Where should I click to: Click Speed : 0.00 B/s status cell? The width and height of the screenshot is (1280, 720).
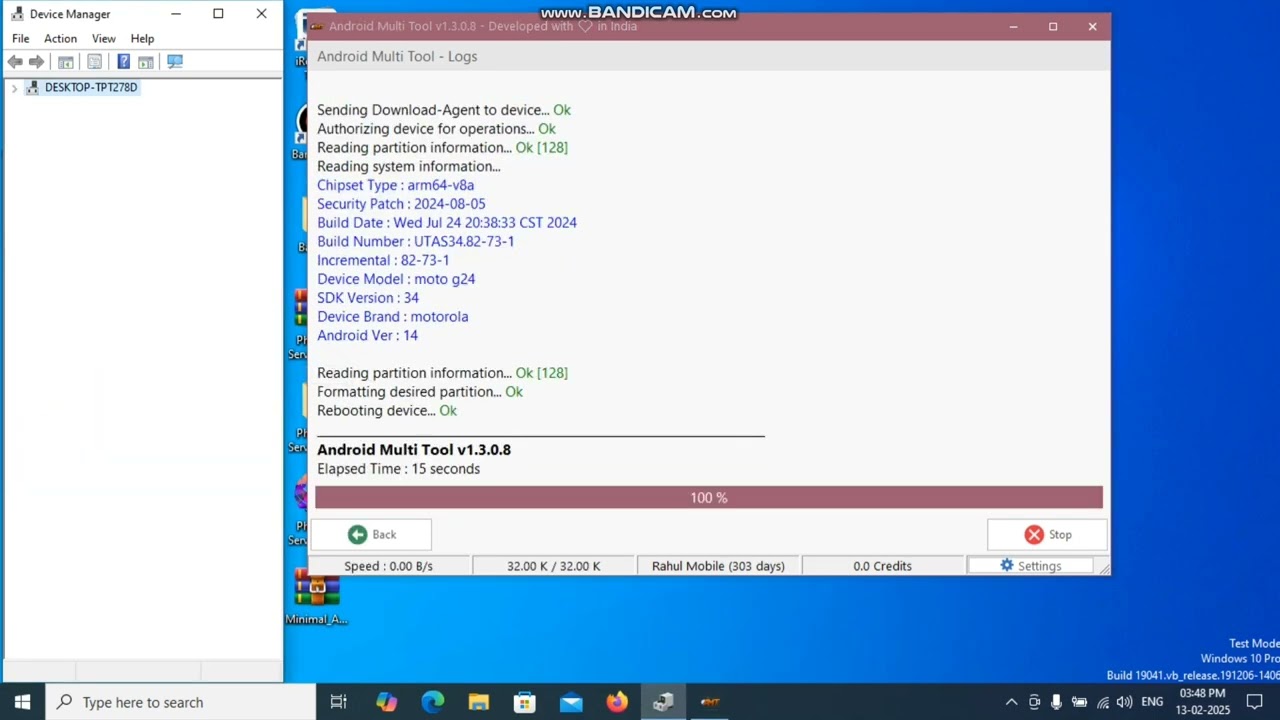[x=388, y=566]
